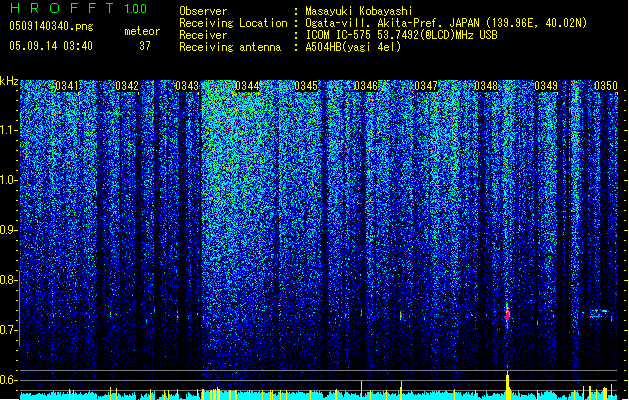Image resolution: width=629 pixels, height=400 pixels.
Task: Click the kHz axis unit label
Action: pyautogui.click(x=9, y=81)
